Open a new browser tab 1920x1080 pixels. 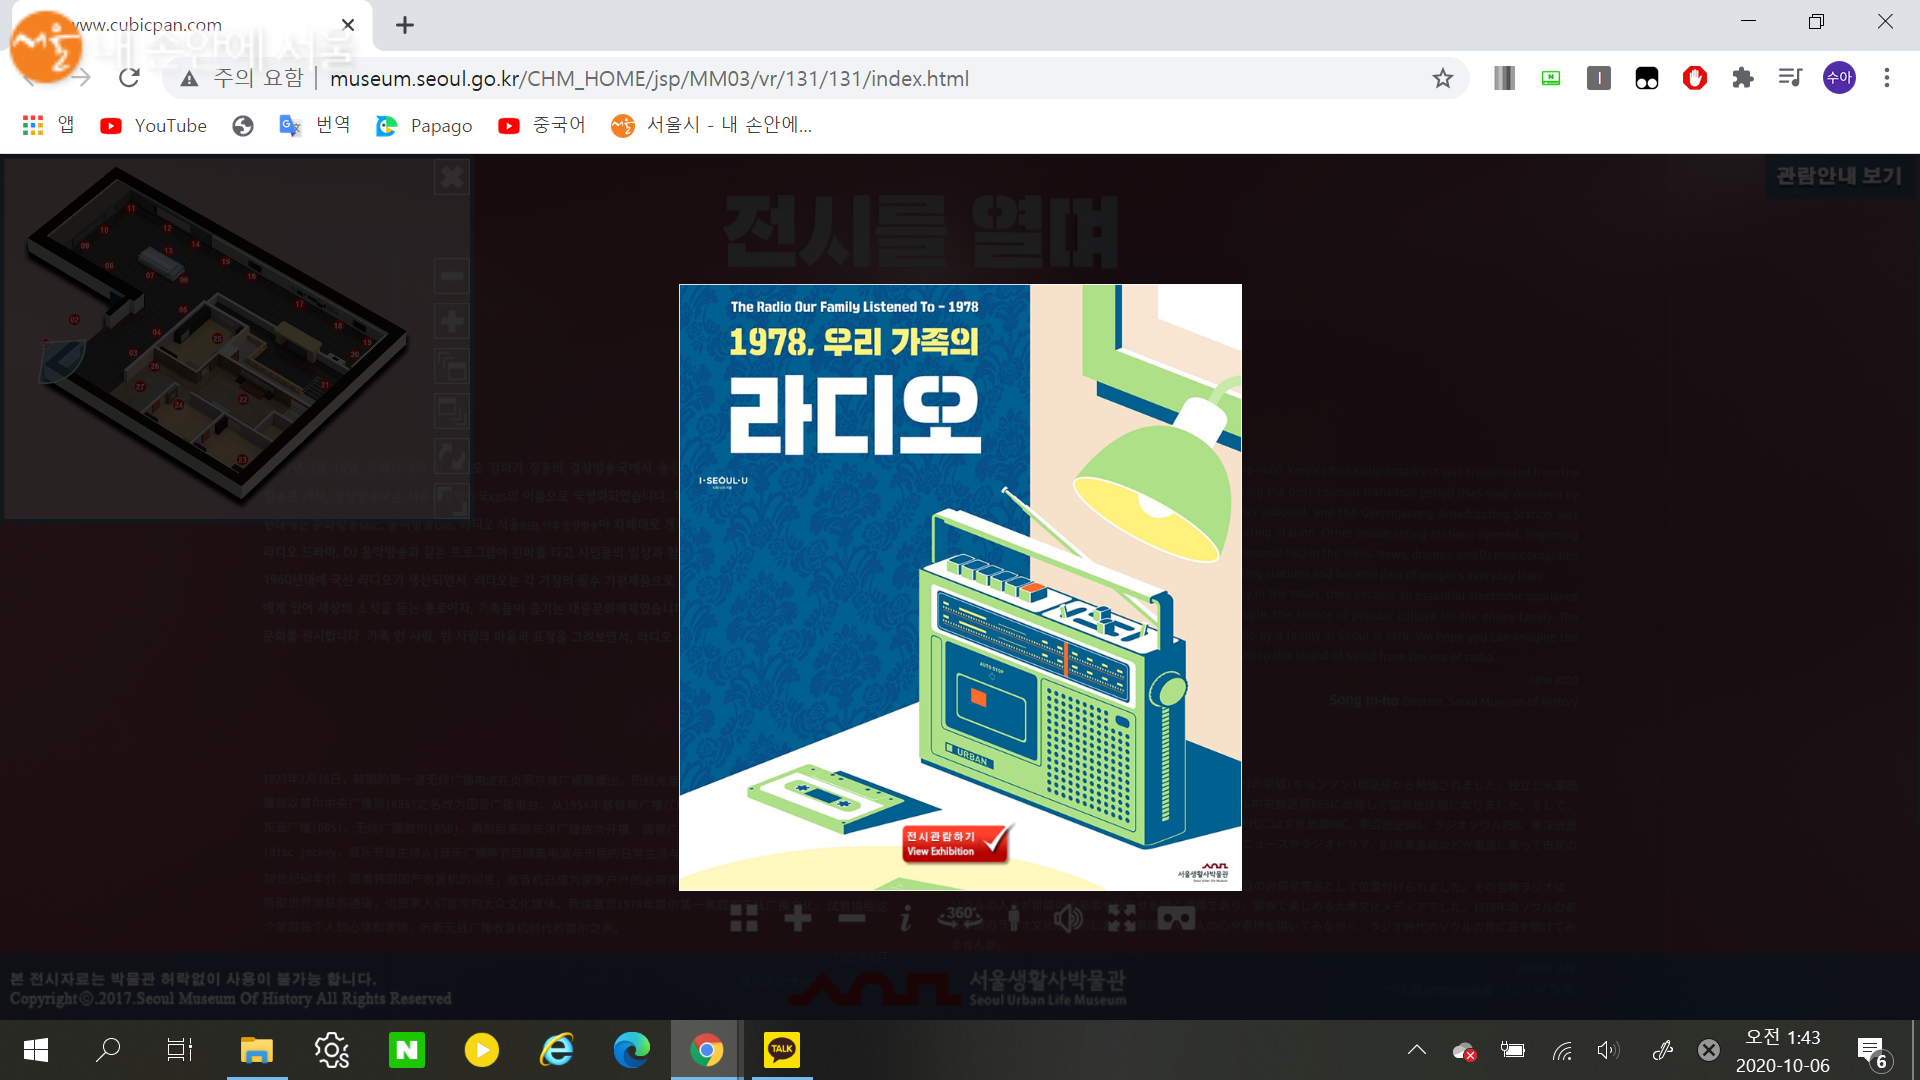(x=405, y=25)
